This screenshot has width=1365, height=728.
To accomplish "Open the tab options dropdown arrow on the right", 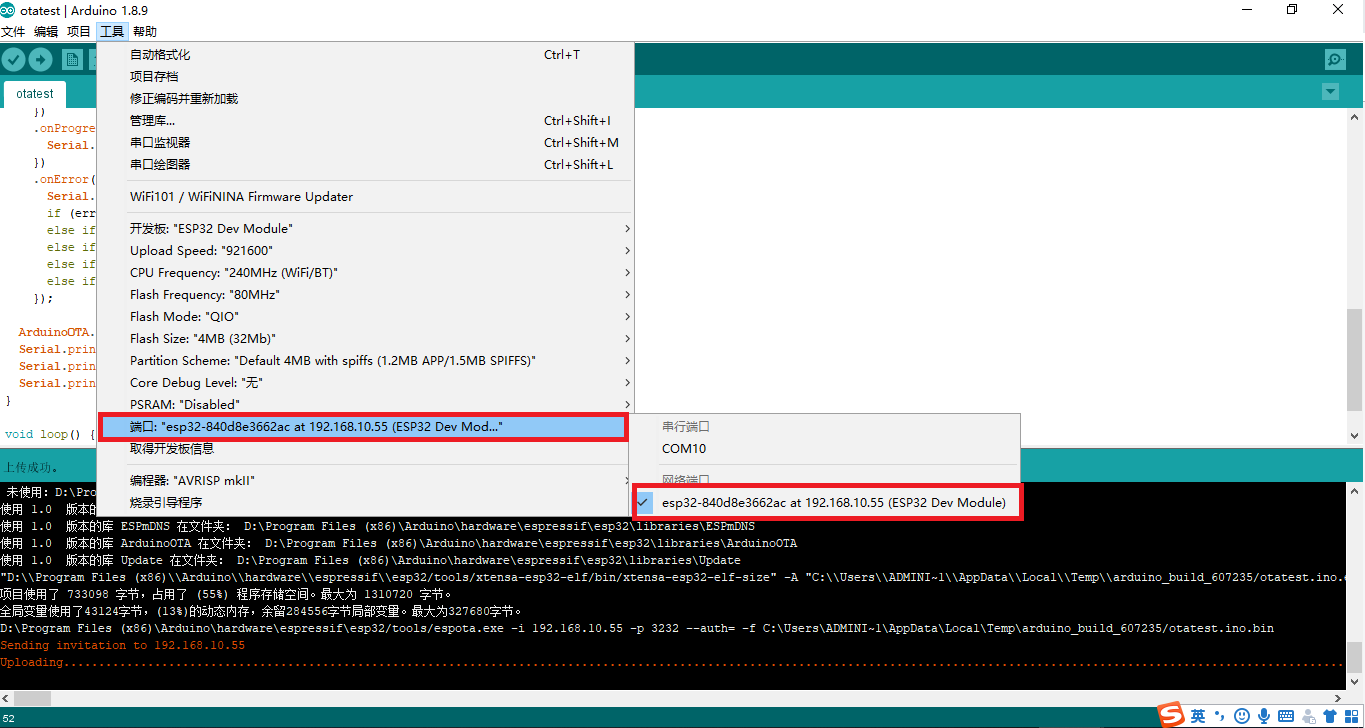I will pyautogui.click(x=1330, y=91).
